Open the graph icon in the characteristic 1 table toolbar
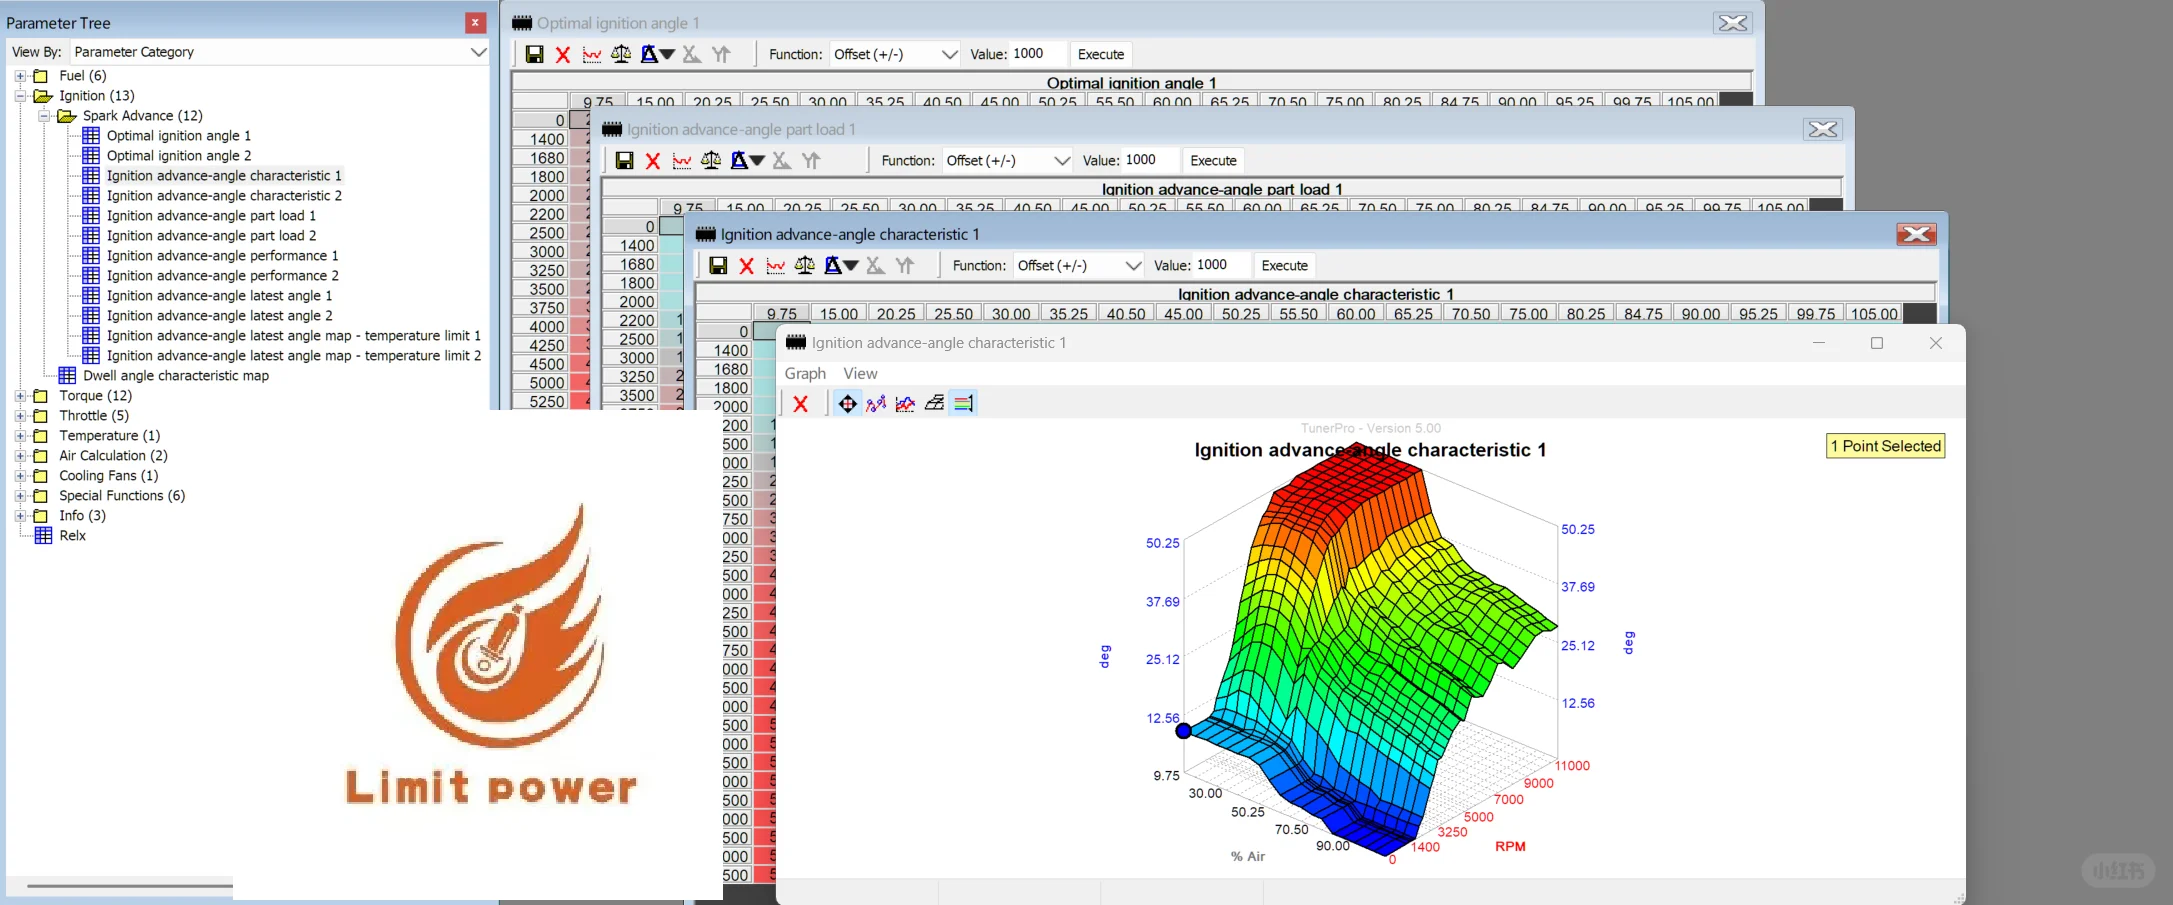 pyautogui.click(x=775, y=265)
